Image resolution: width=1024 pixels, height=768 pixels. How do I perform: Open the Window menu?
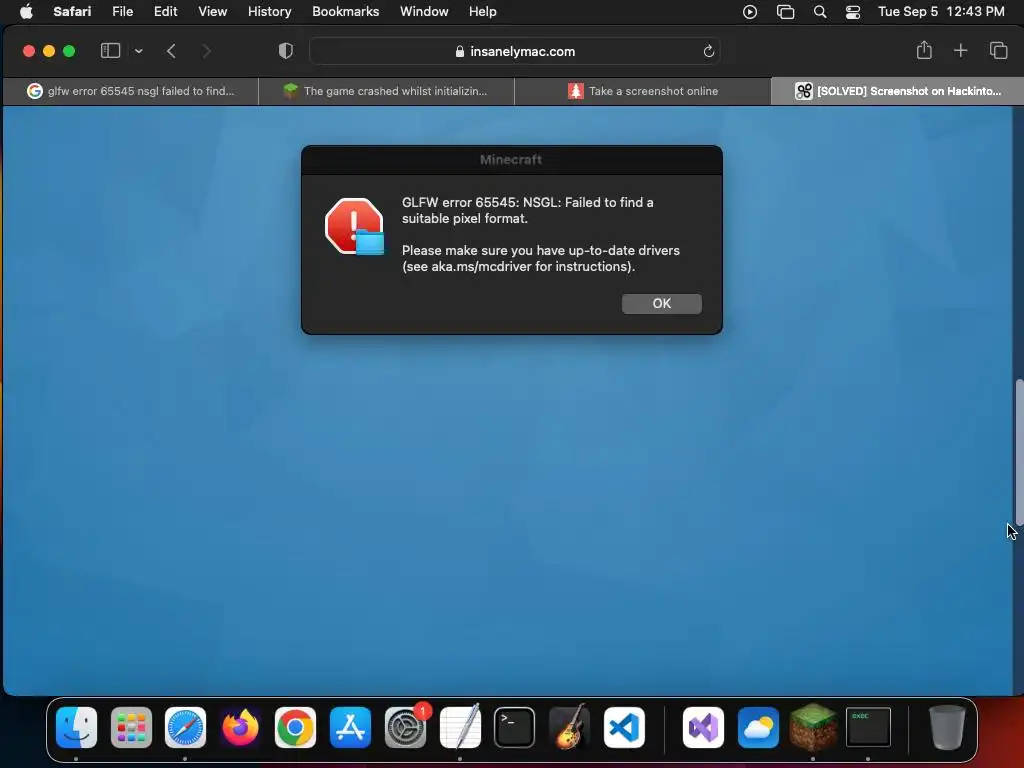424,12
